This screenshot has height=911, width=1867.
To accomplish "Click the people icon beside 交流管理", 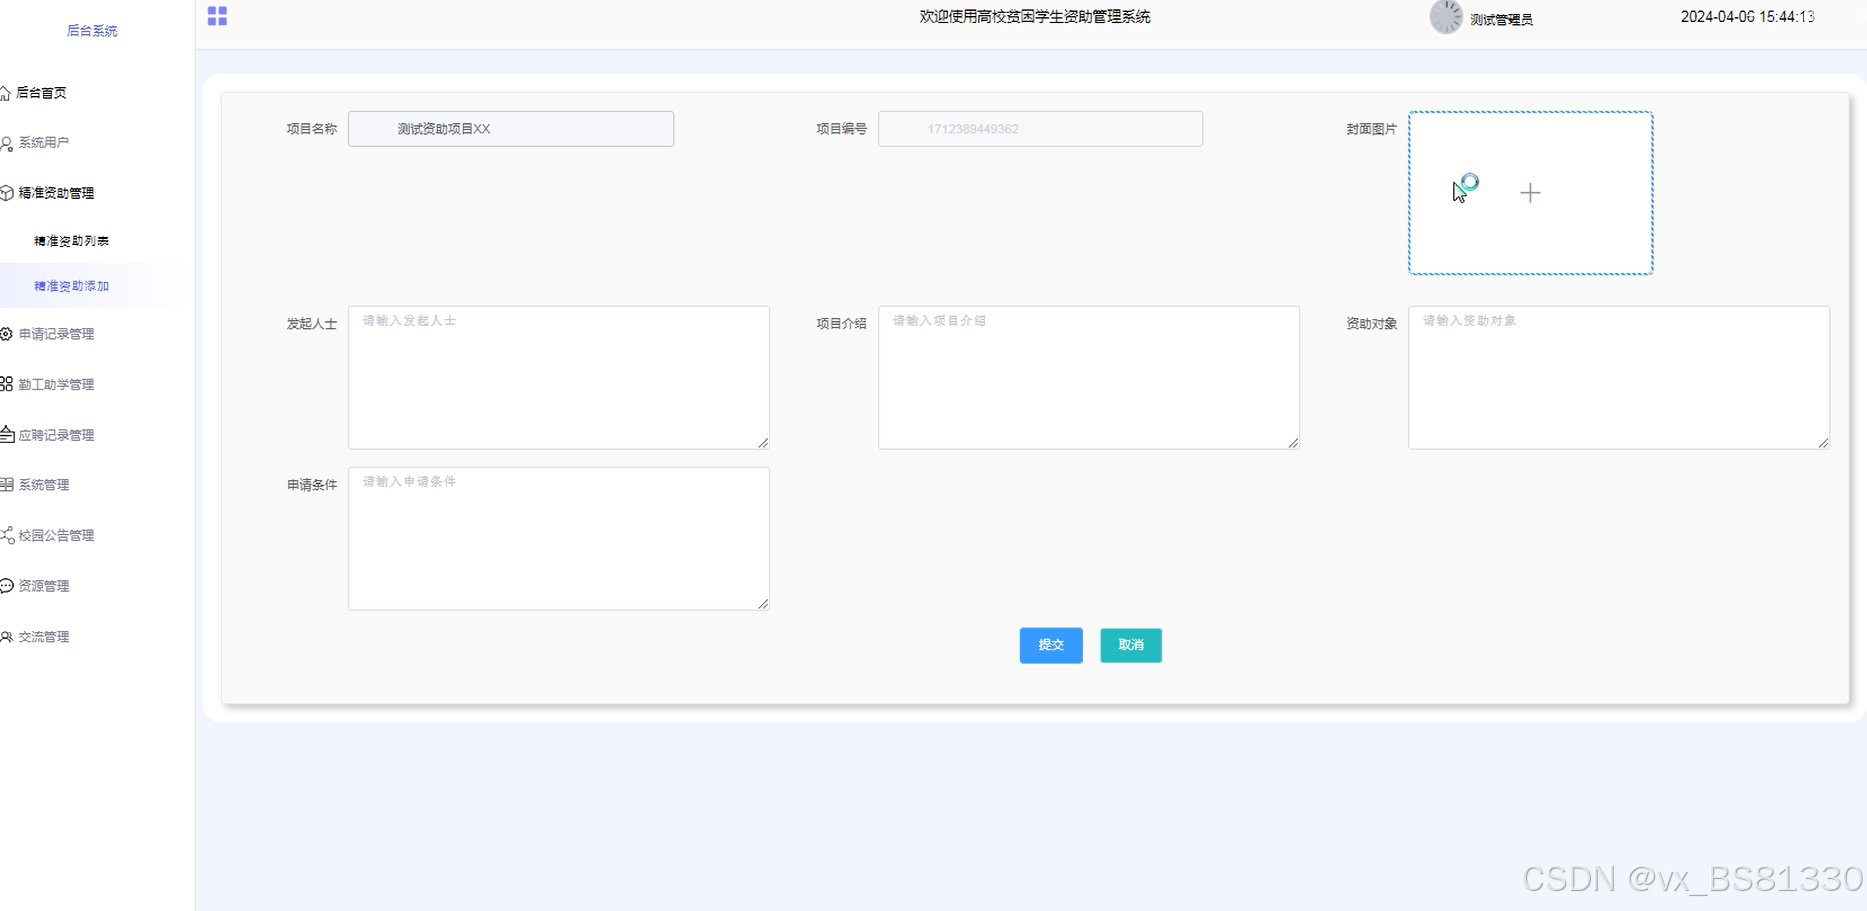I will (x=7, y=637).
